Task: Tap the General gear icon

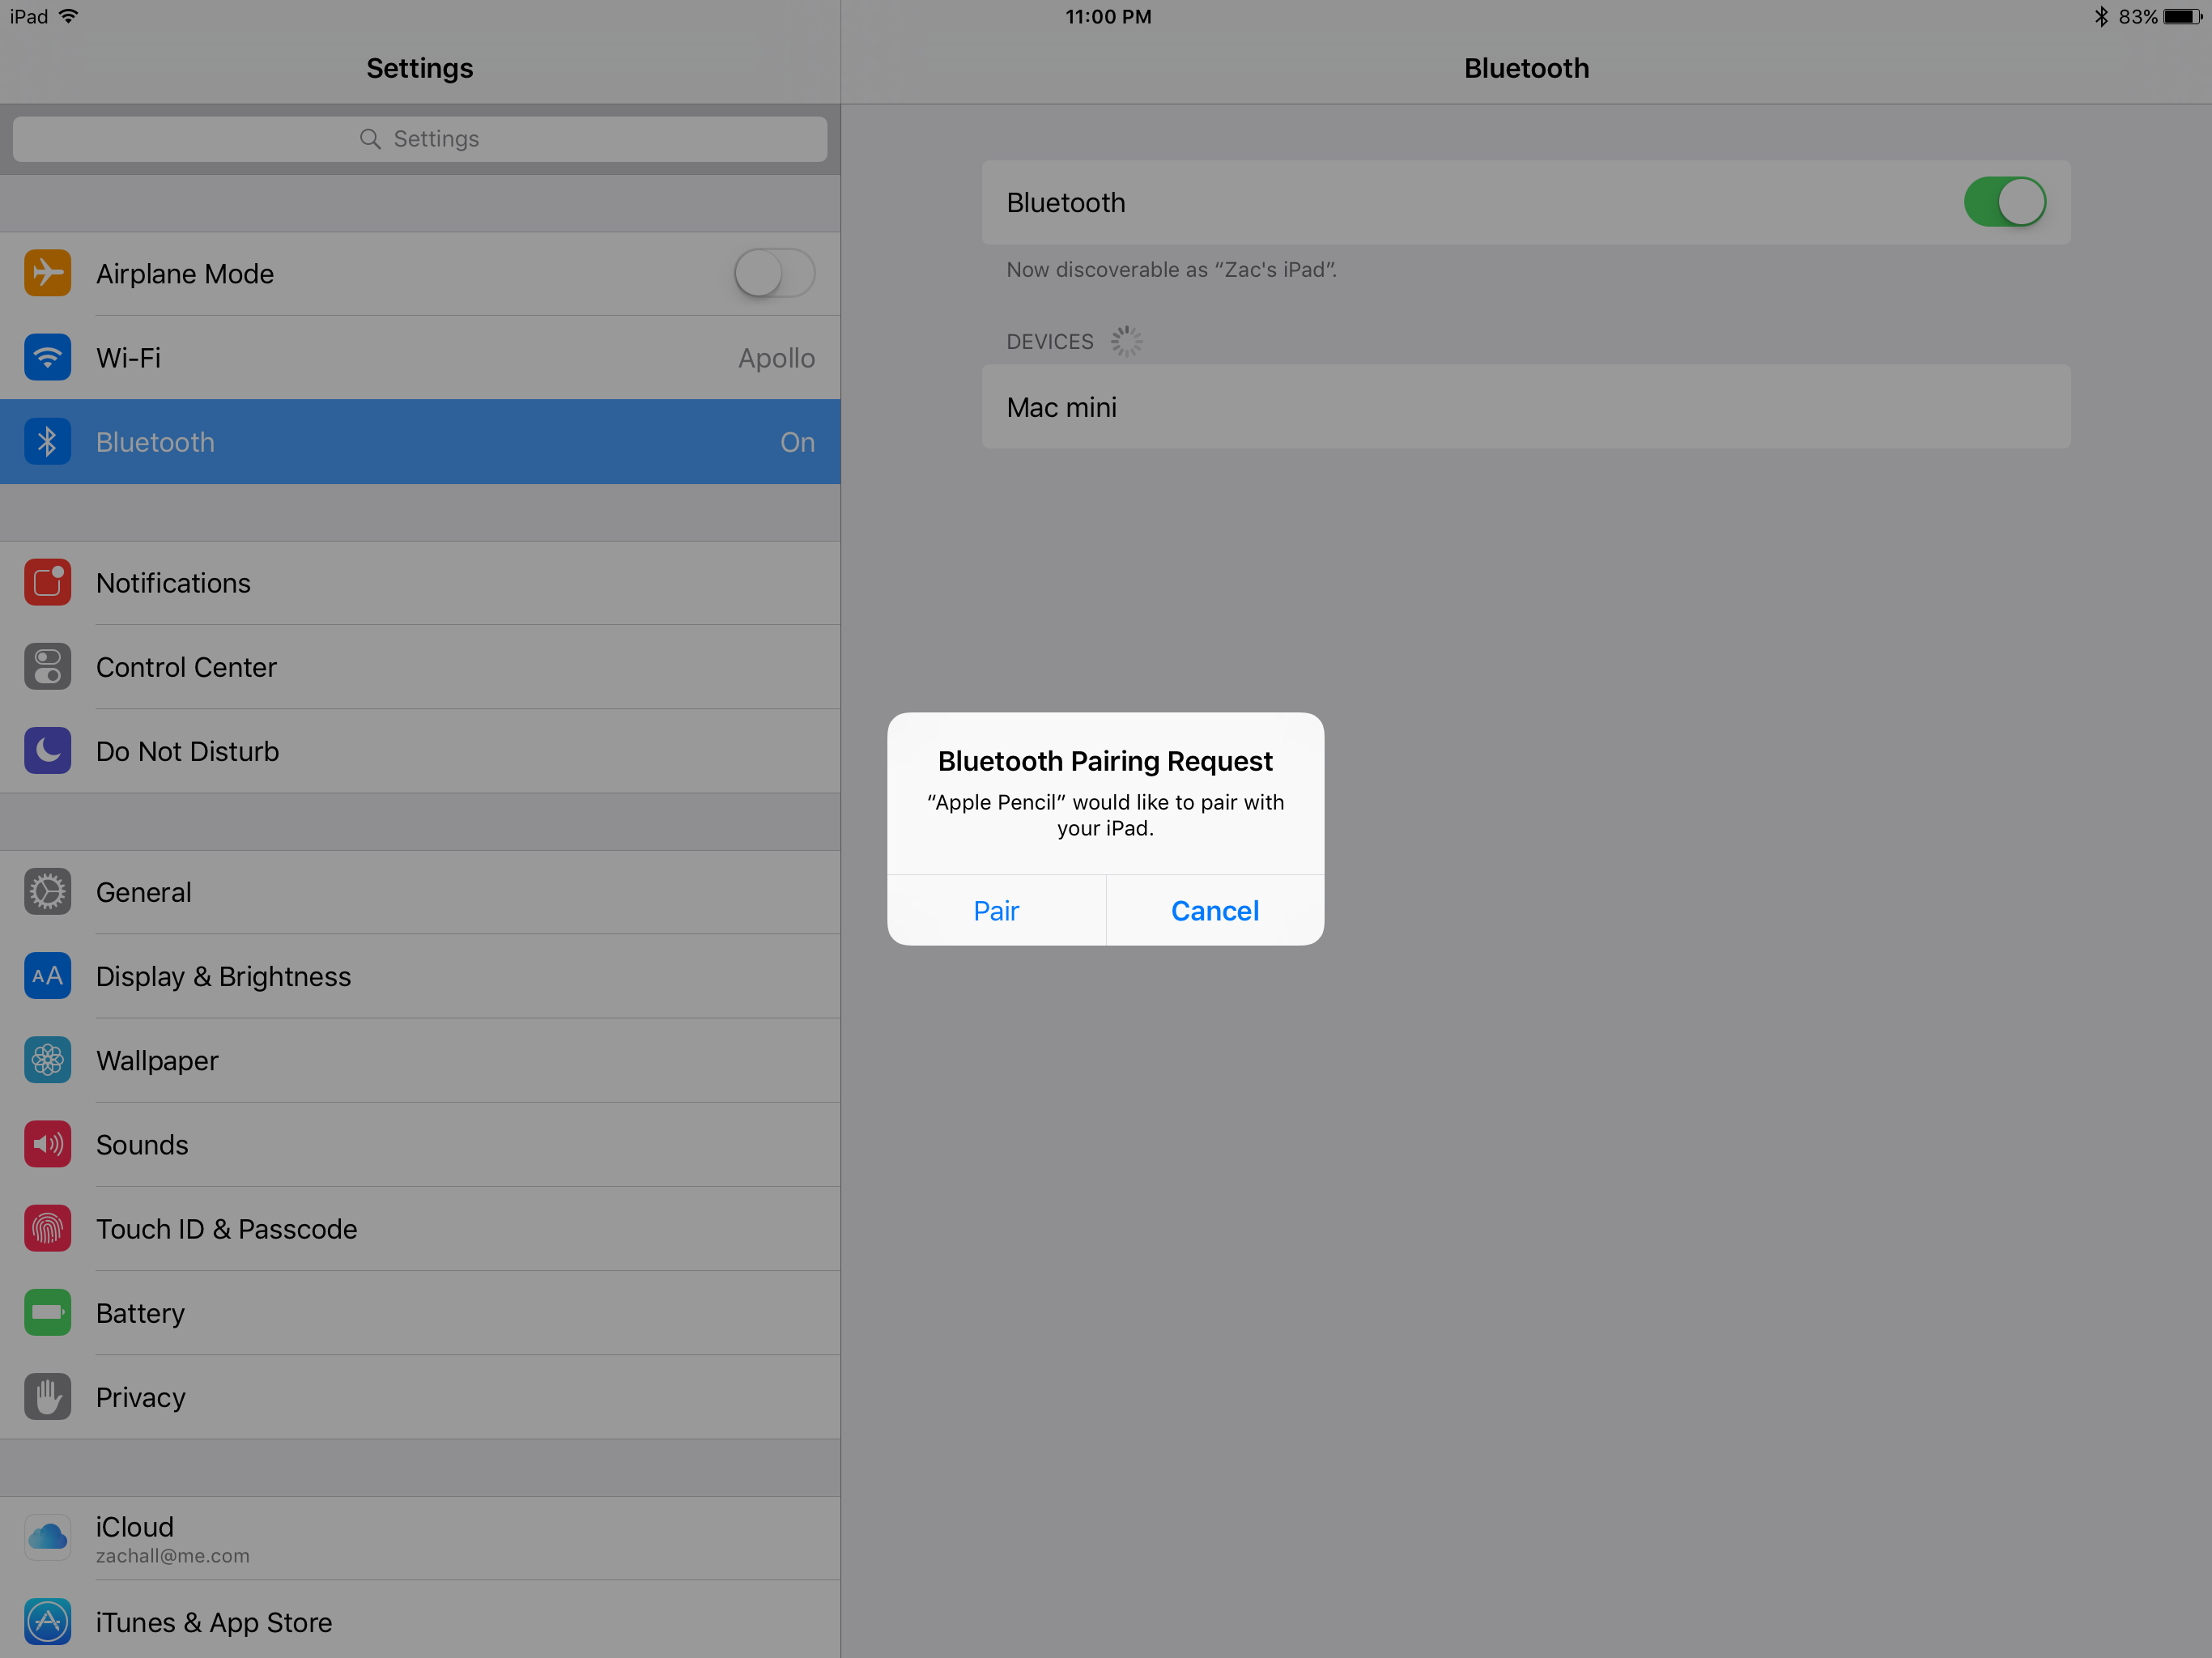Action: click(47, 892)
